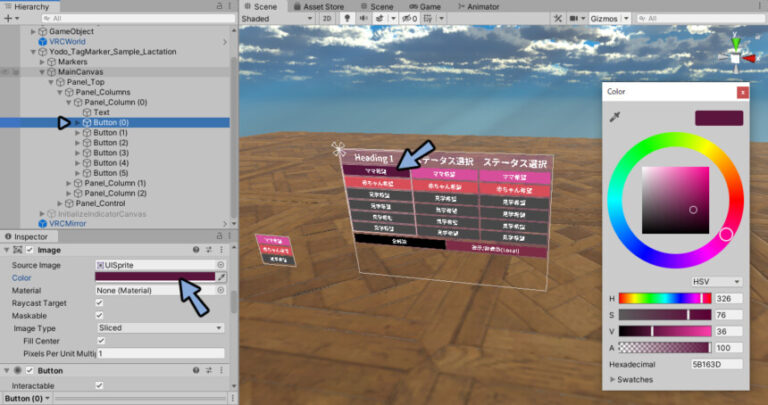The image size is (768, 405).
Task: Uncheck Fill Center
Action: click(101, 340)
